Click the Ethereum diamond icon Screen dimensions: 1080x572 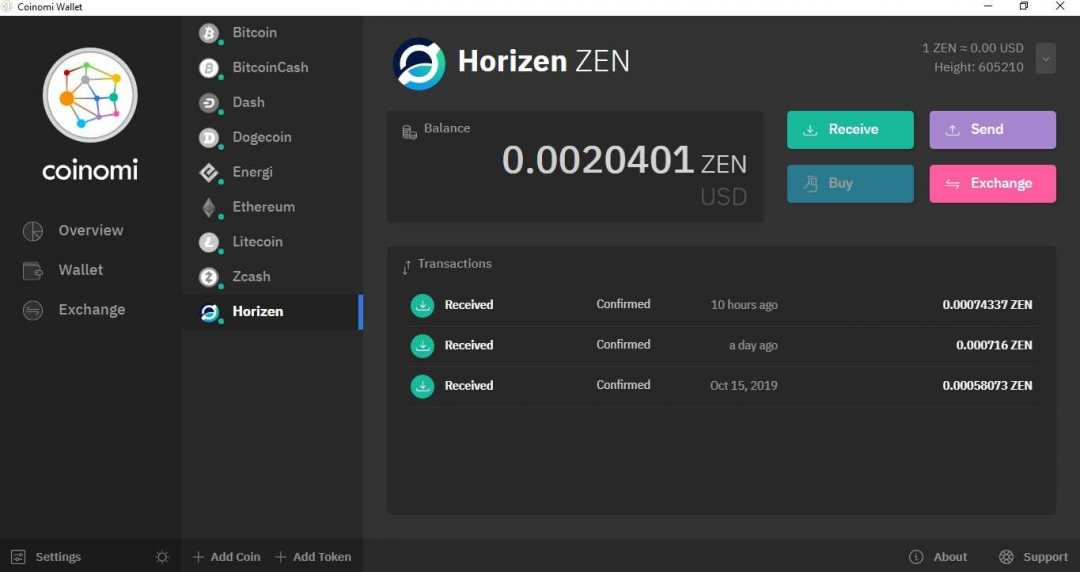(209, 207)
